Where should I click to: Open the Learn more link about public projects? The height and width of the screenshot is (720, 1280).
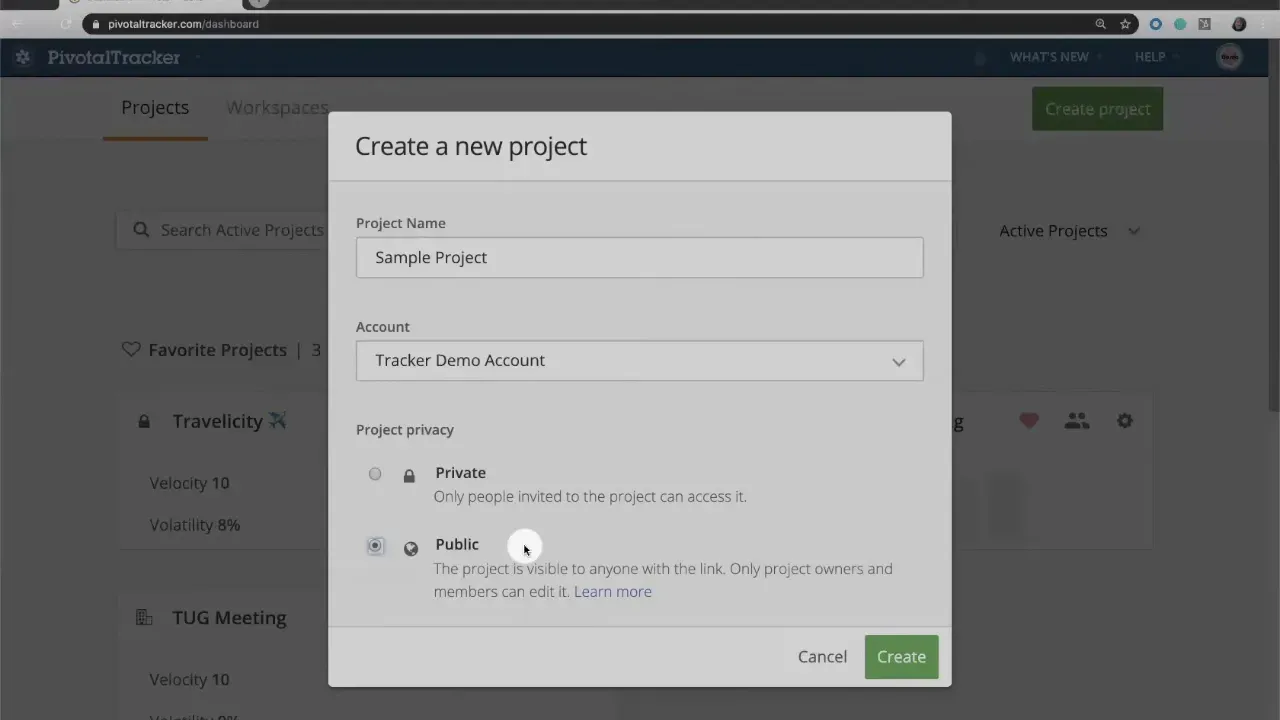pyautogui.click(x=612, y=591)
